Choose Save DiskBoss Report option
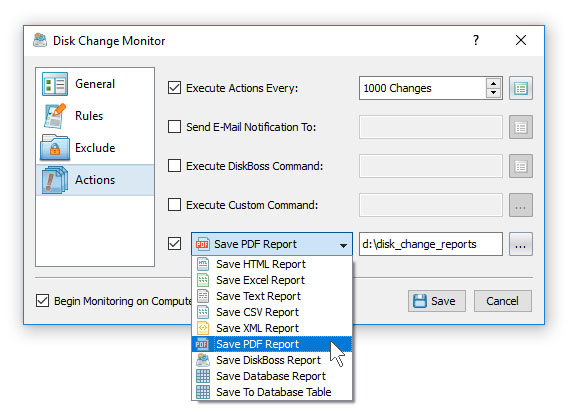571x414 pixels. pos(272,360)
